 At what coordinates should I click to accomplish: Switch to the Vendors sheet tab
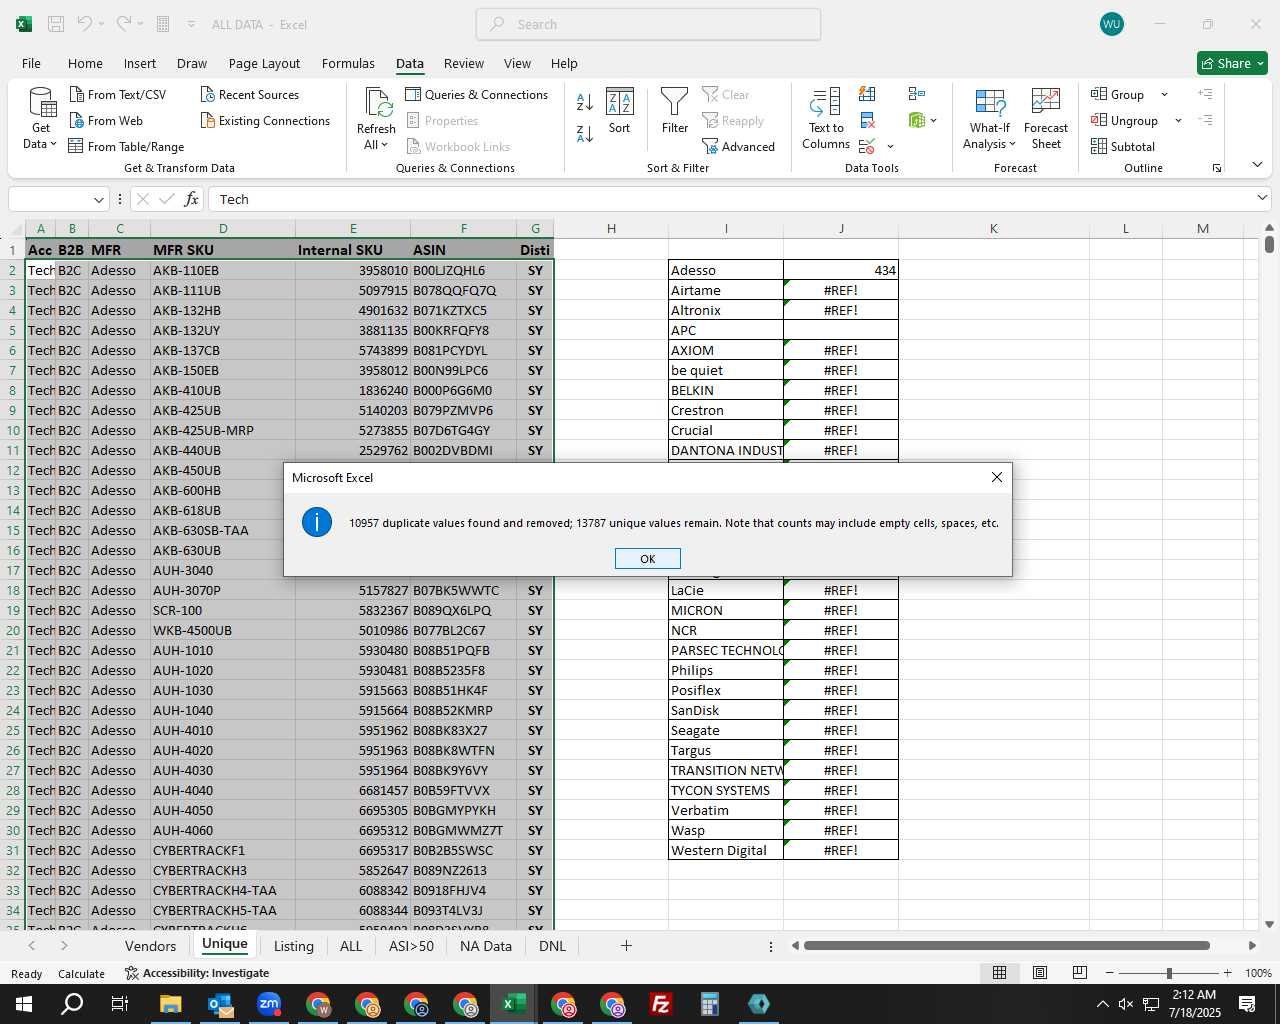150,946
